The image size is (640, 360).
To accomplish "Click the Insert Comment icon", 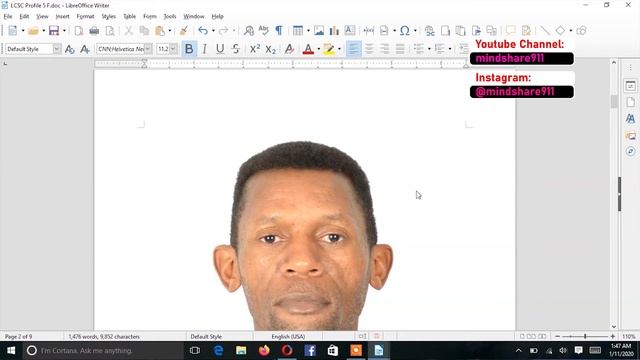I will [510, 31].
